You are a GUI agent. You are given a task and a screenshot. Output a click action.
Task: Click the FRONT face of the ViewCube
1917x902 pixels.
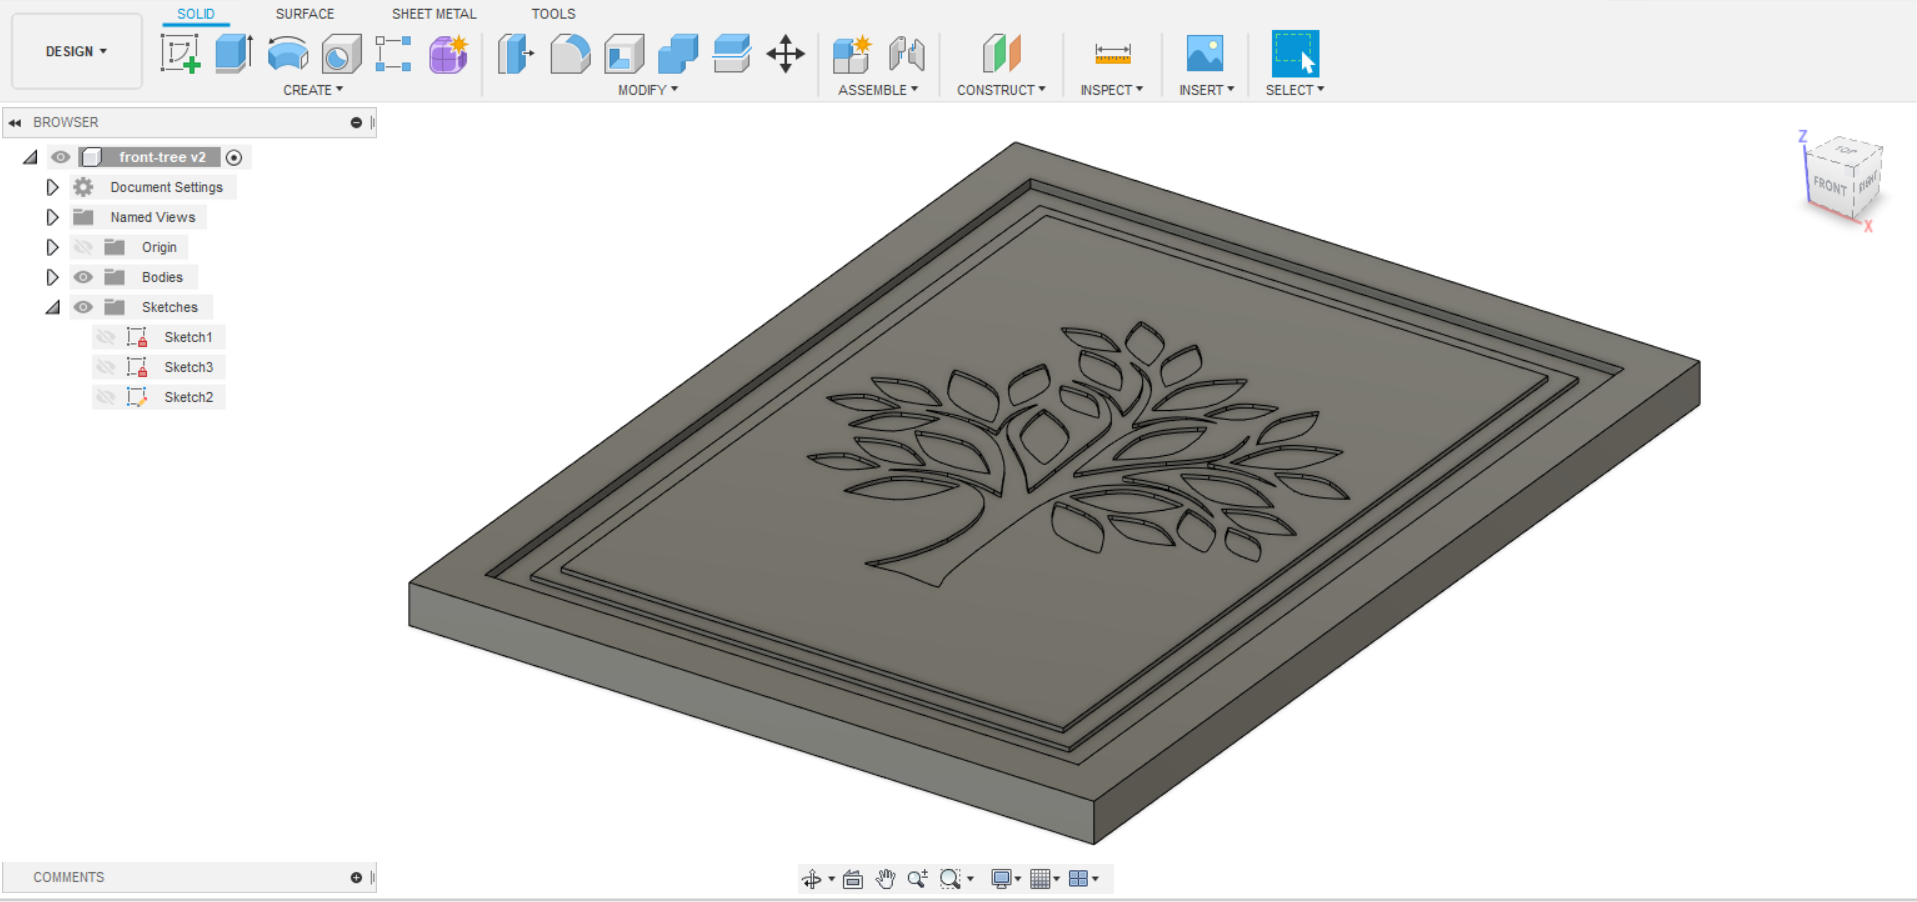tap(1830, 186)
